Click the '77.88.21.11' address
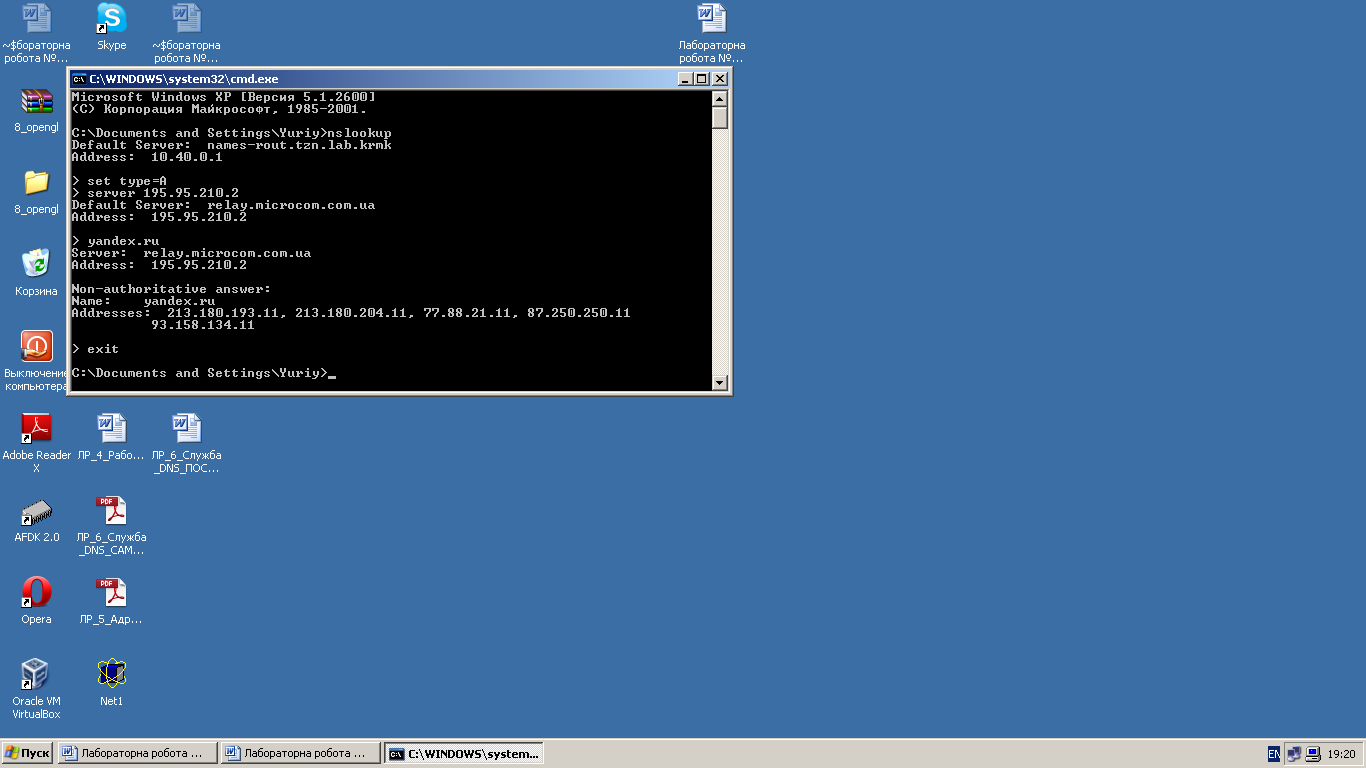The height and width of the screenshot is (768, 1366). pyautogui.click(x=468, y=312)
